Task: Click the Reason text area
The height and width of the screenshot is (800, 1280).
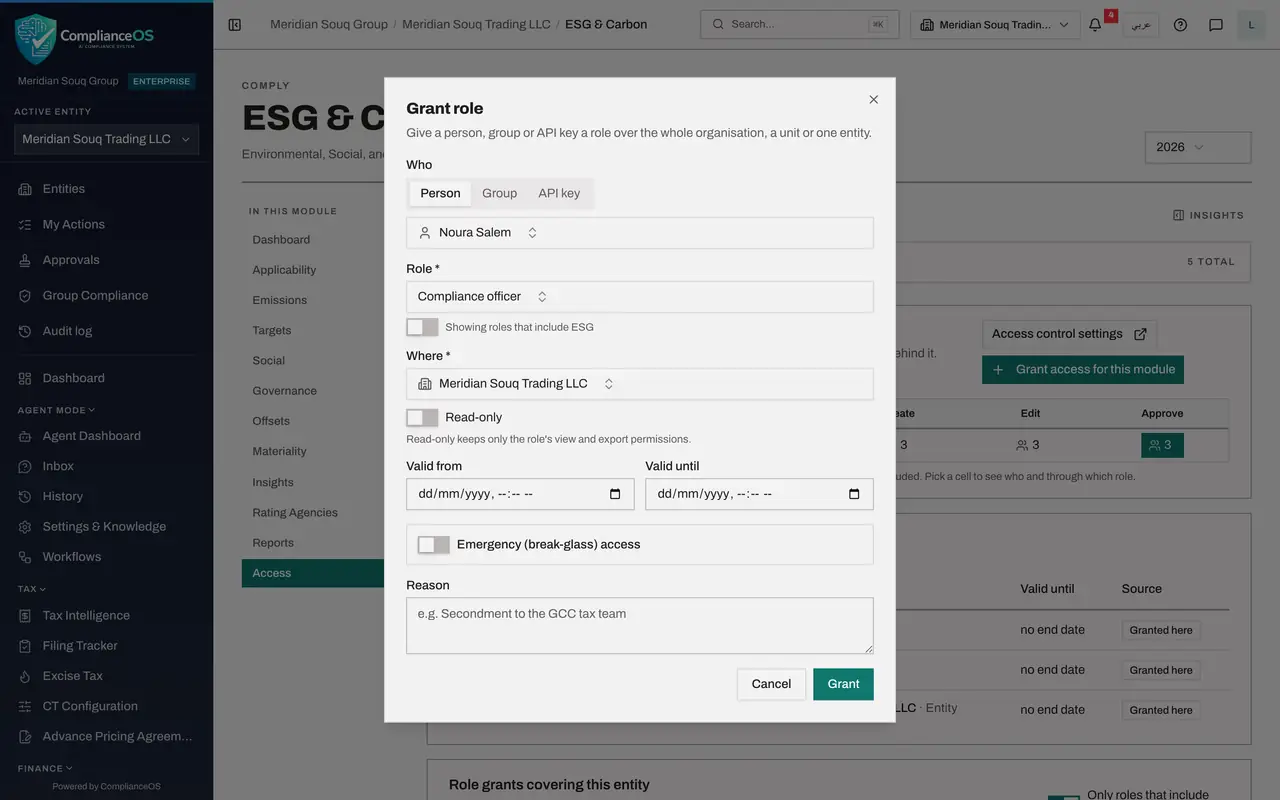Action: point(640,626)
